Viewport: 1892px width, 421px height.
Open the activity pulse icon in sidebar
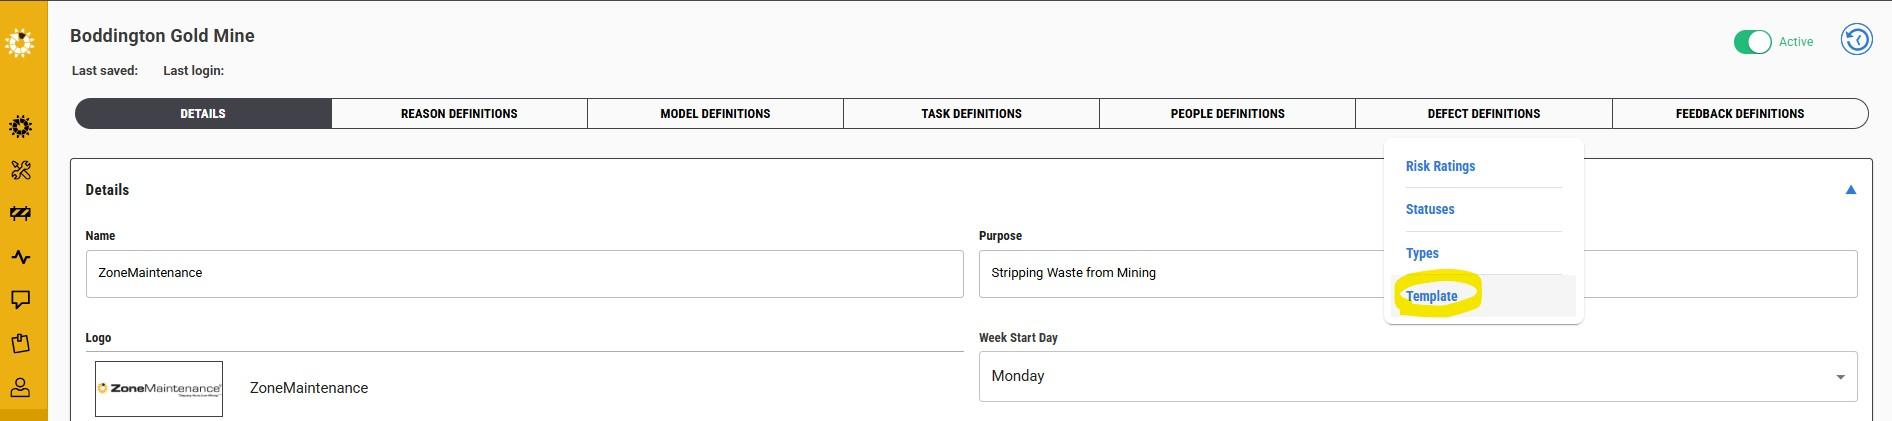point(20,257)
